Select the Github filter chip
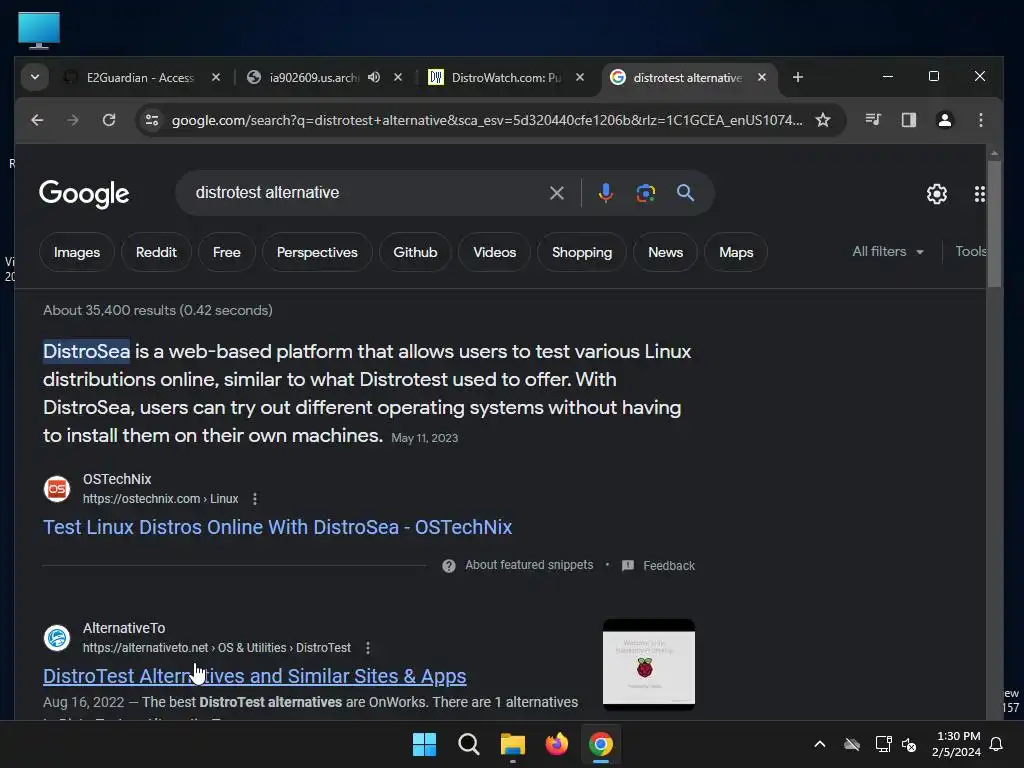Image resolution: width=1024 pixels, height=768 pixels. pos(415,252)
